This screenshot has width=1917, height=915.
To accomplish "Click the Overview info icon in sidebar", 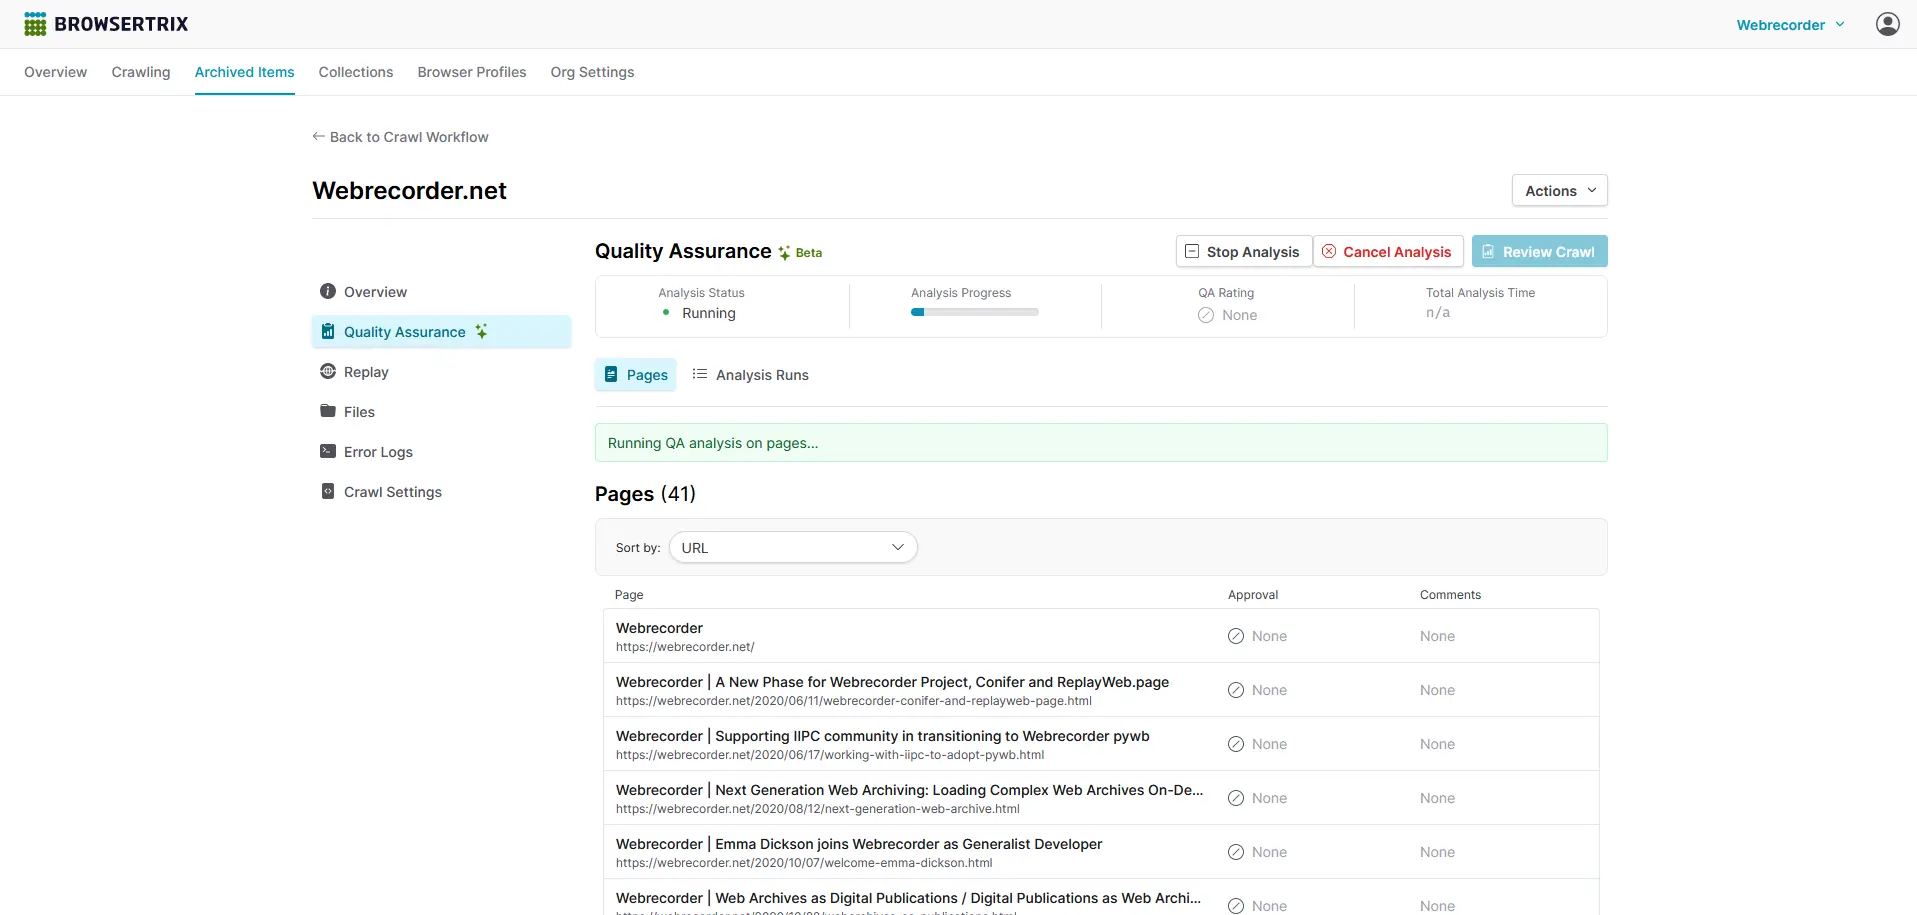I will [x=327, y=291].
